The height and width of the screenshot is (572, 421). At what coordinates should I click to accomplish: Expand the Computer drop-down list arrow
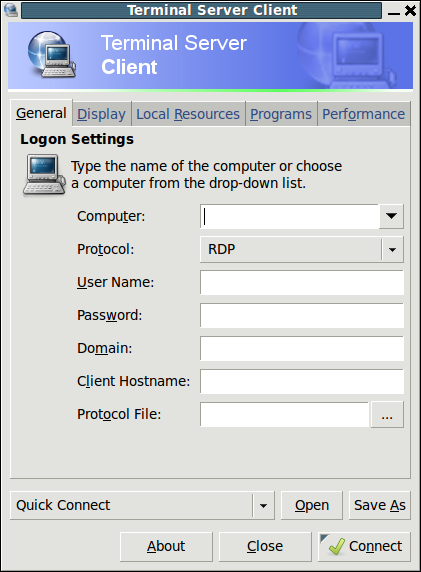(x=391, y=216)
